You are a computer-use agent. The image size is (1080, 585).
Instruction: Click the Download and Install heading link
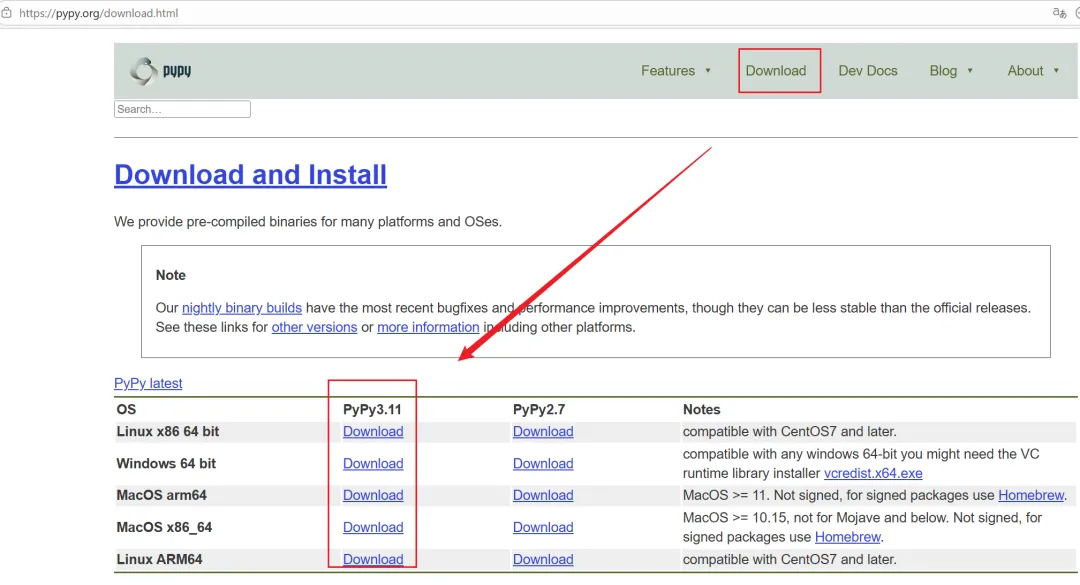pyautogui.click(x=250, y=174)
